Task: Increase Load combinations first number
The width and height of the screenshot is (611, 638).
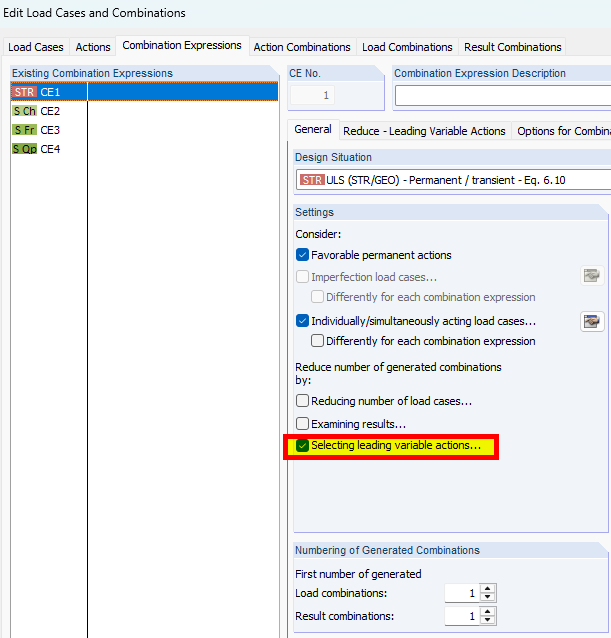Action: (x=488, y=589)
